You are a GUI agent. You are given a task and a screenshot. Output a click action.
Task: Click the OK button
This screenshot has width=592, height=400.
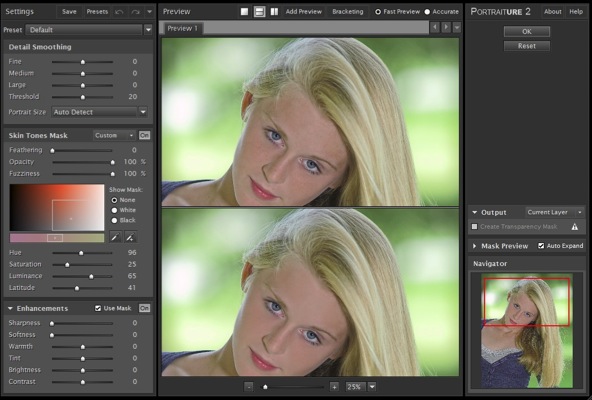click(x=527, y=32)
